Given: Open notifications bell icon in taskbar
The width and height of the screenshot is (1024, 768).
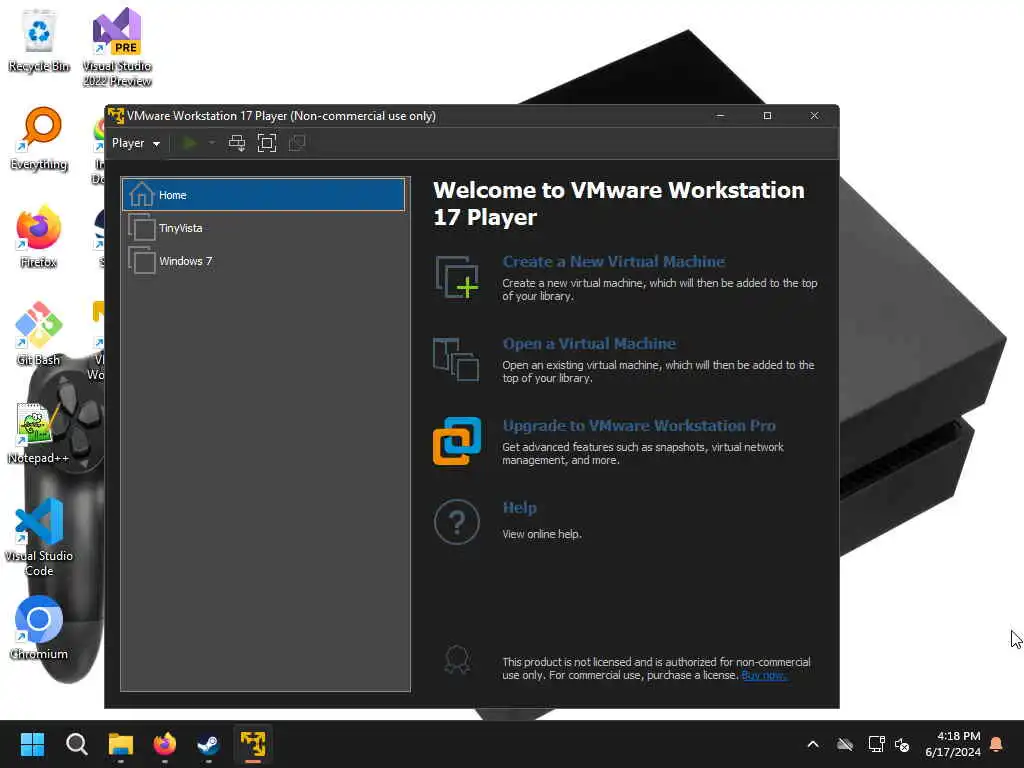Looking at the screenshot, I should 997,744.
